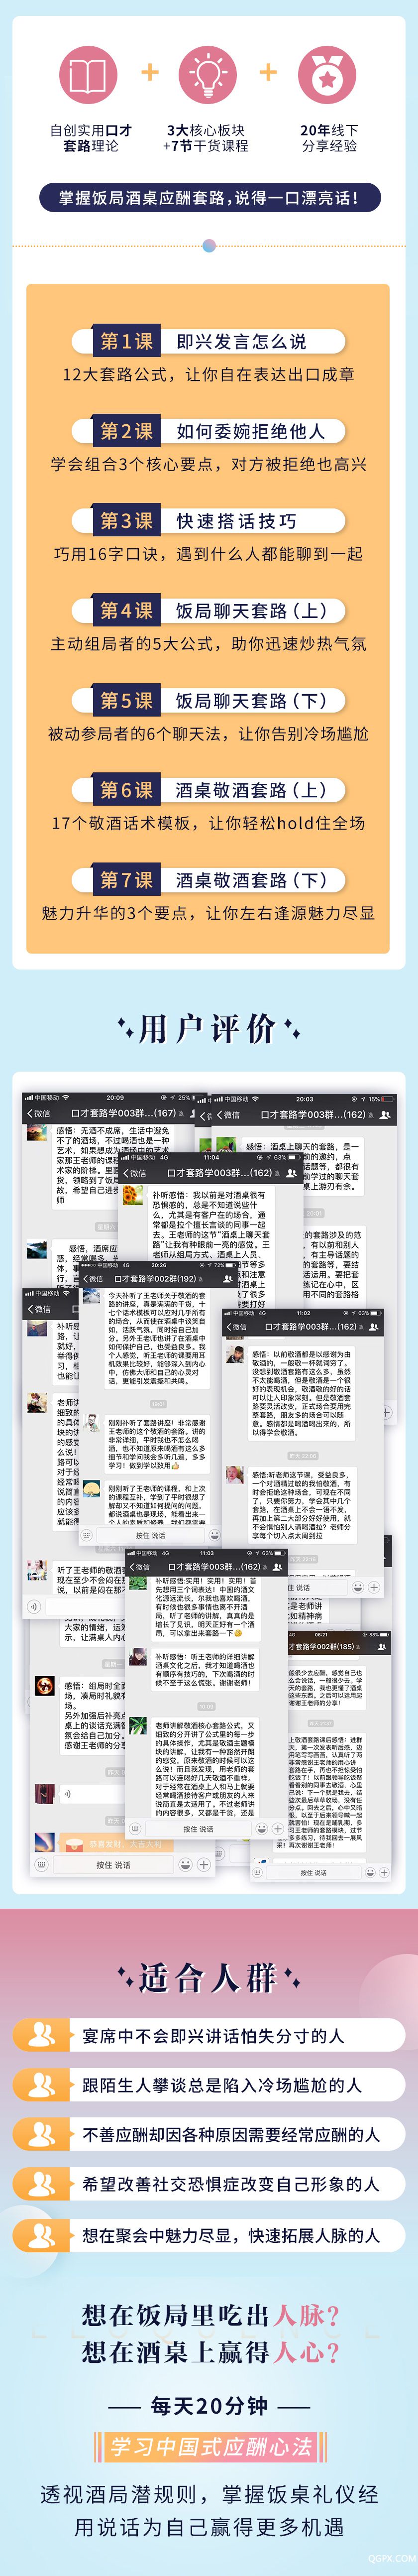Image resolution: width=418 pixels, height=2576 pixels.
Task: Click the headline 想在饭局里吃出人脉？
Action: (x=210, y=2315)
